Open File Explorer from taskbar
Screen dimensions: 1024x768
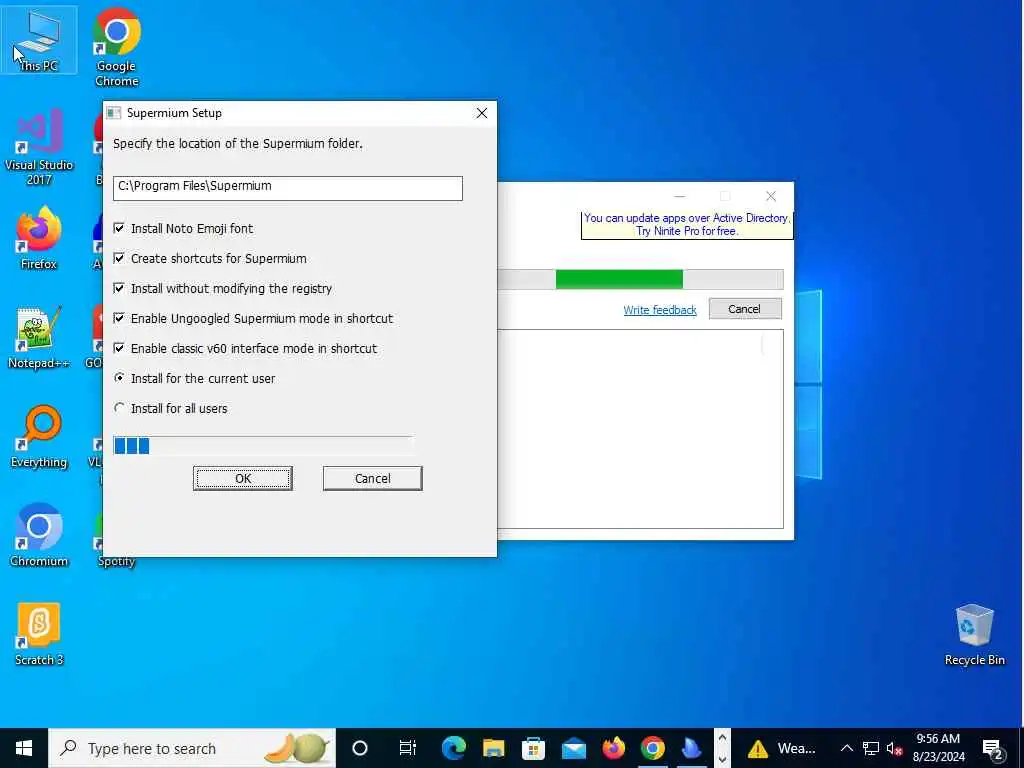click(x=494, y=748)
